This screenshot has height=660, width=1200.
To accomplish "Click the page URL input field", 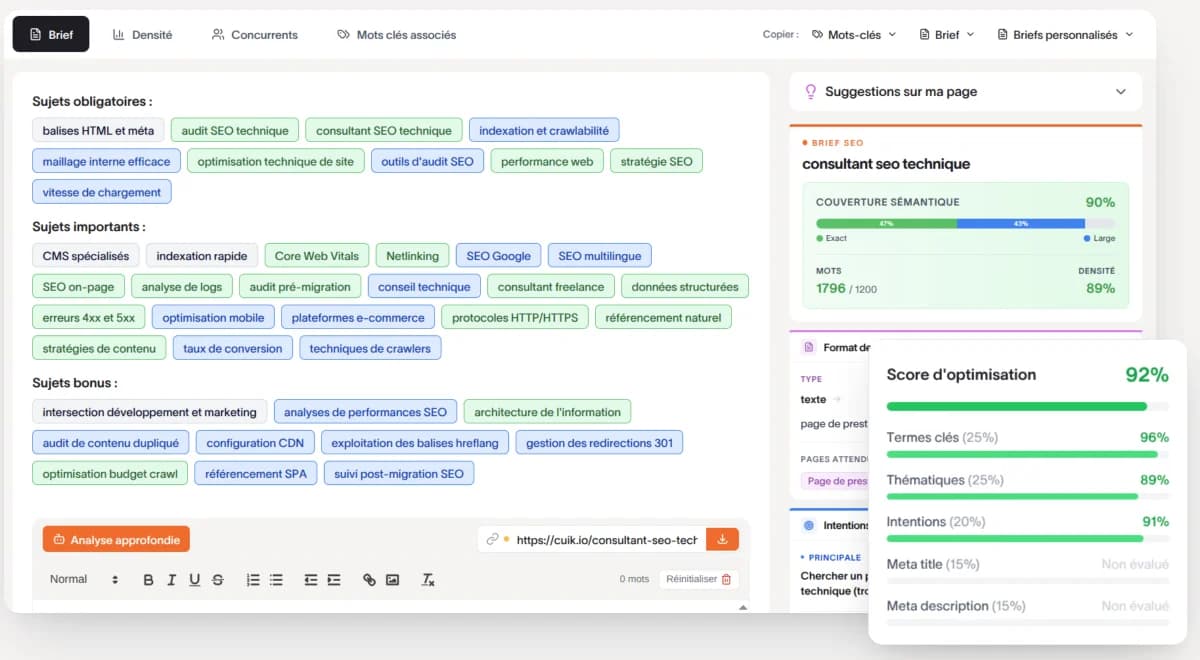I will tap(592, 539).
